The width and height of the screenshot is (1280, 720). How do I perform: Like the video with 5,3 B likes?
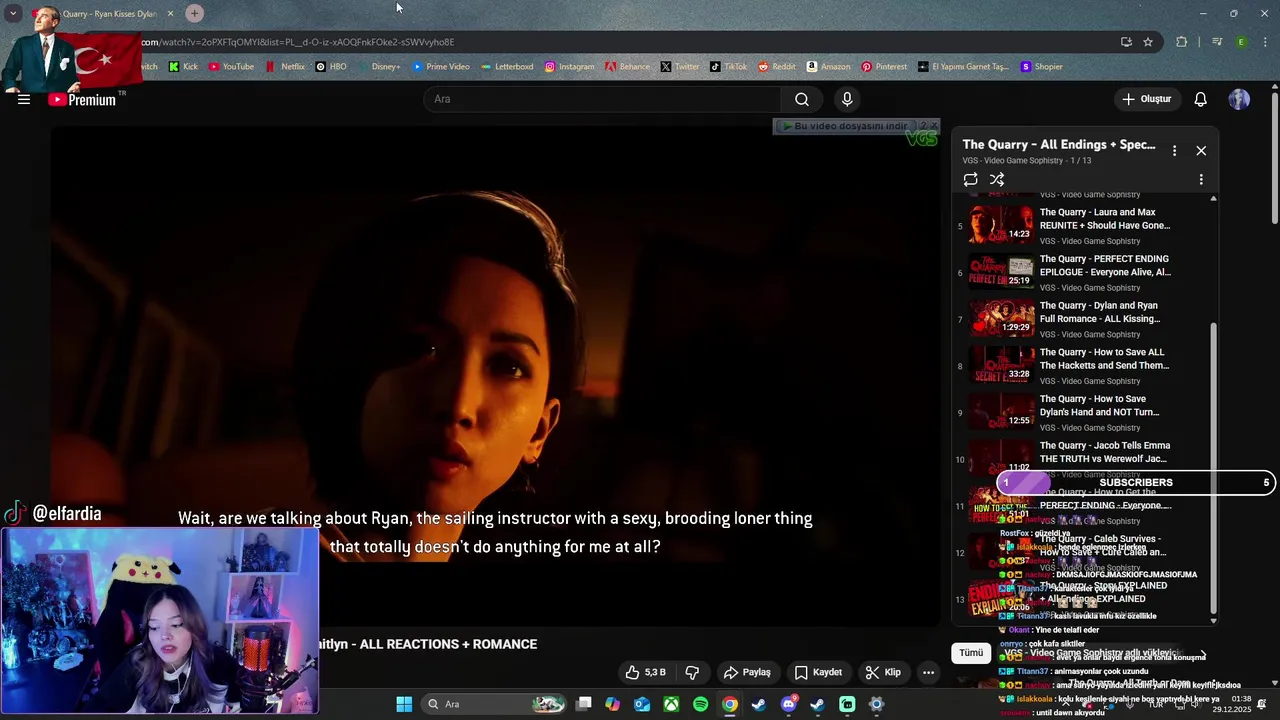click(645, 672)
